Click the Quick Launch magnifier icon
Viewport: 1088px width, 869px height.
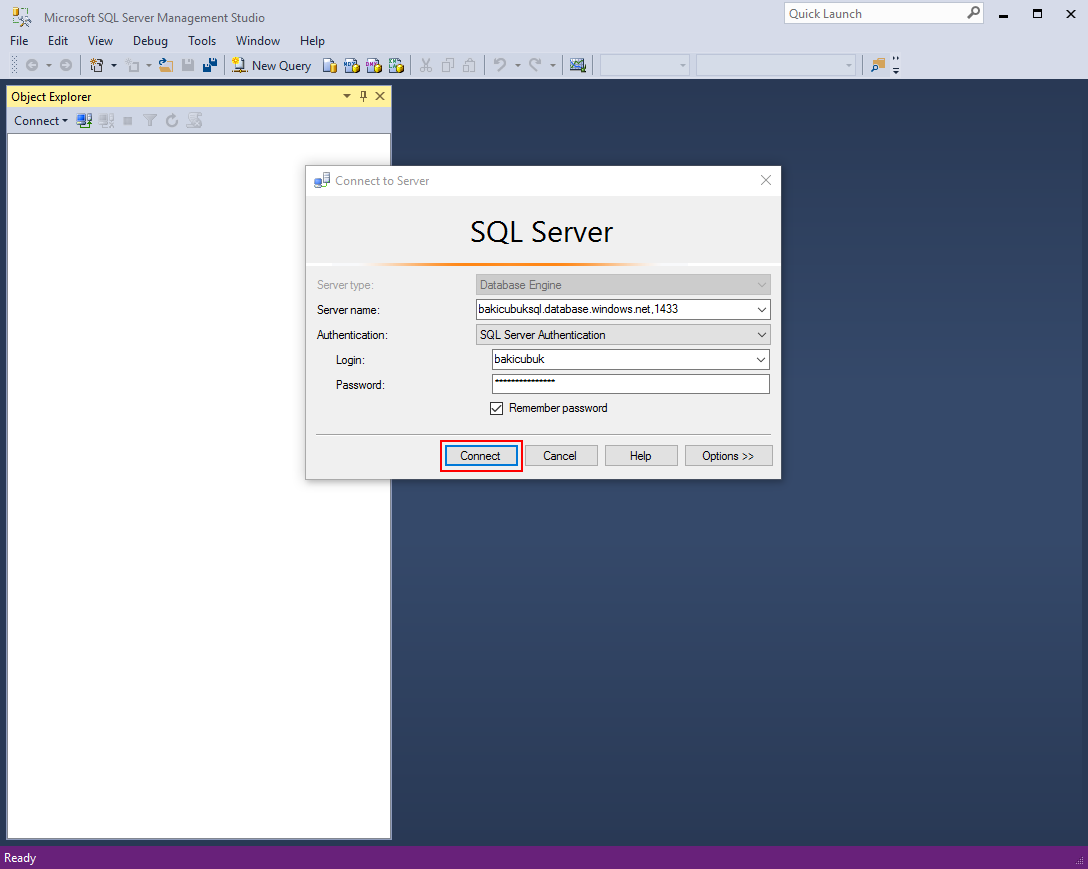coord(974,13)
